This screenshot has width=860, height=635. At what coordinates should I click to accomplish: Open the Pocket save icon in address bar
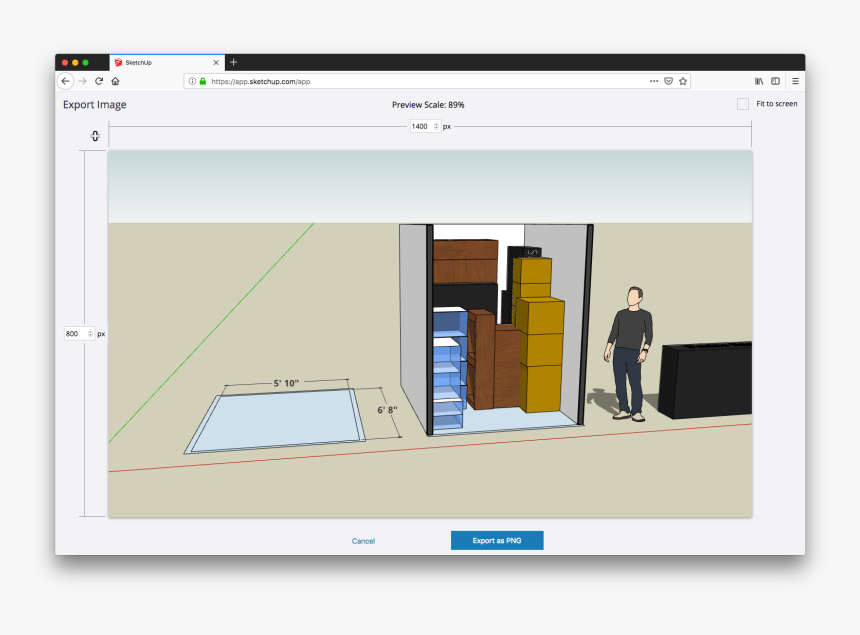coord(668,81)
